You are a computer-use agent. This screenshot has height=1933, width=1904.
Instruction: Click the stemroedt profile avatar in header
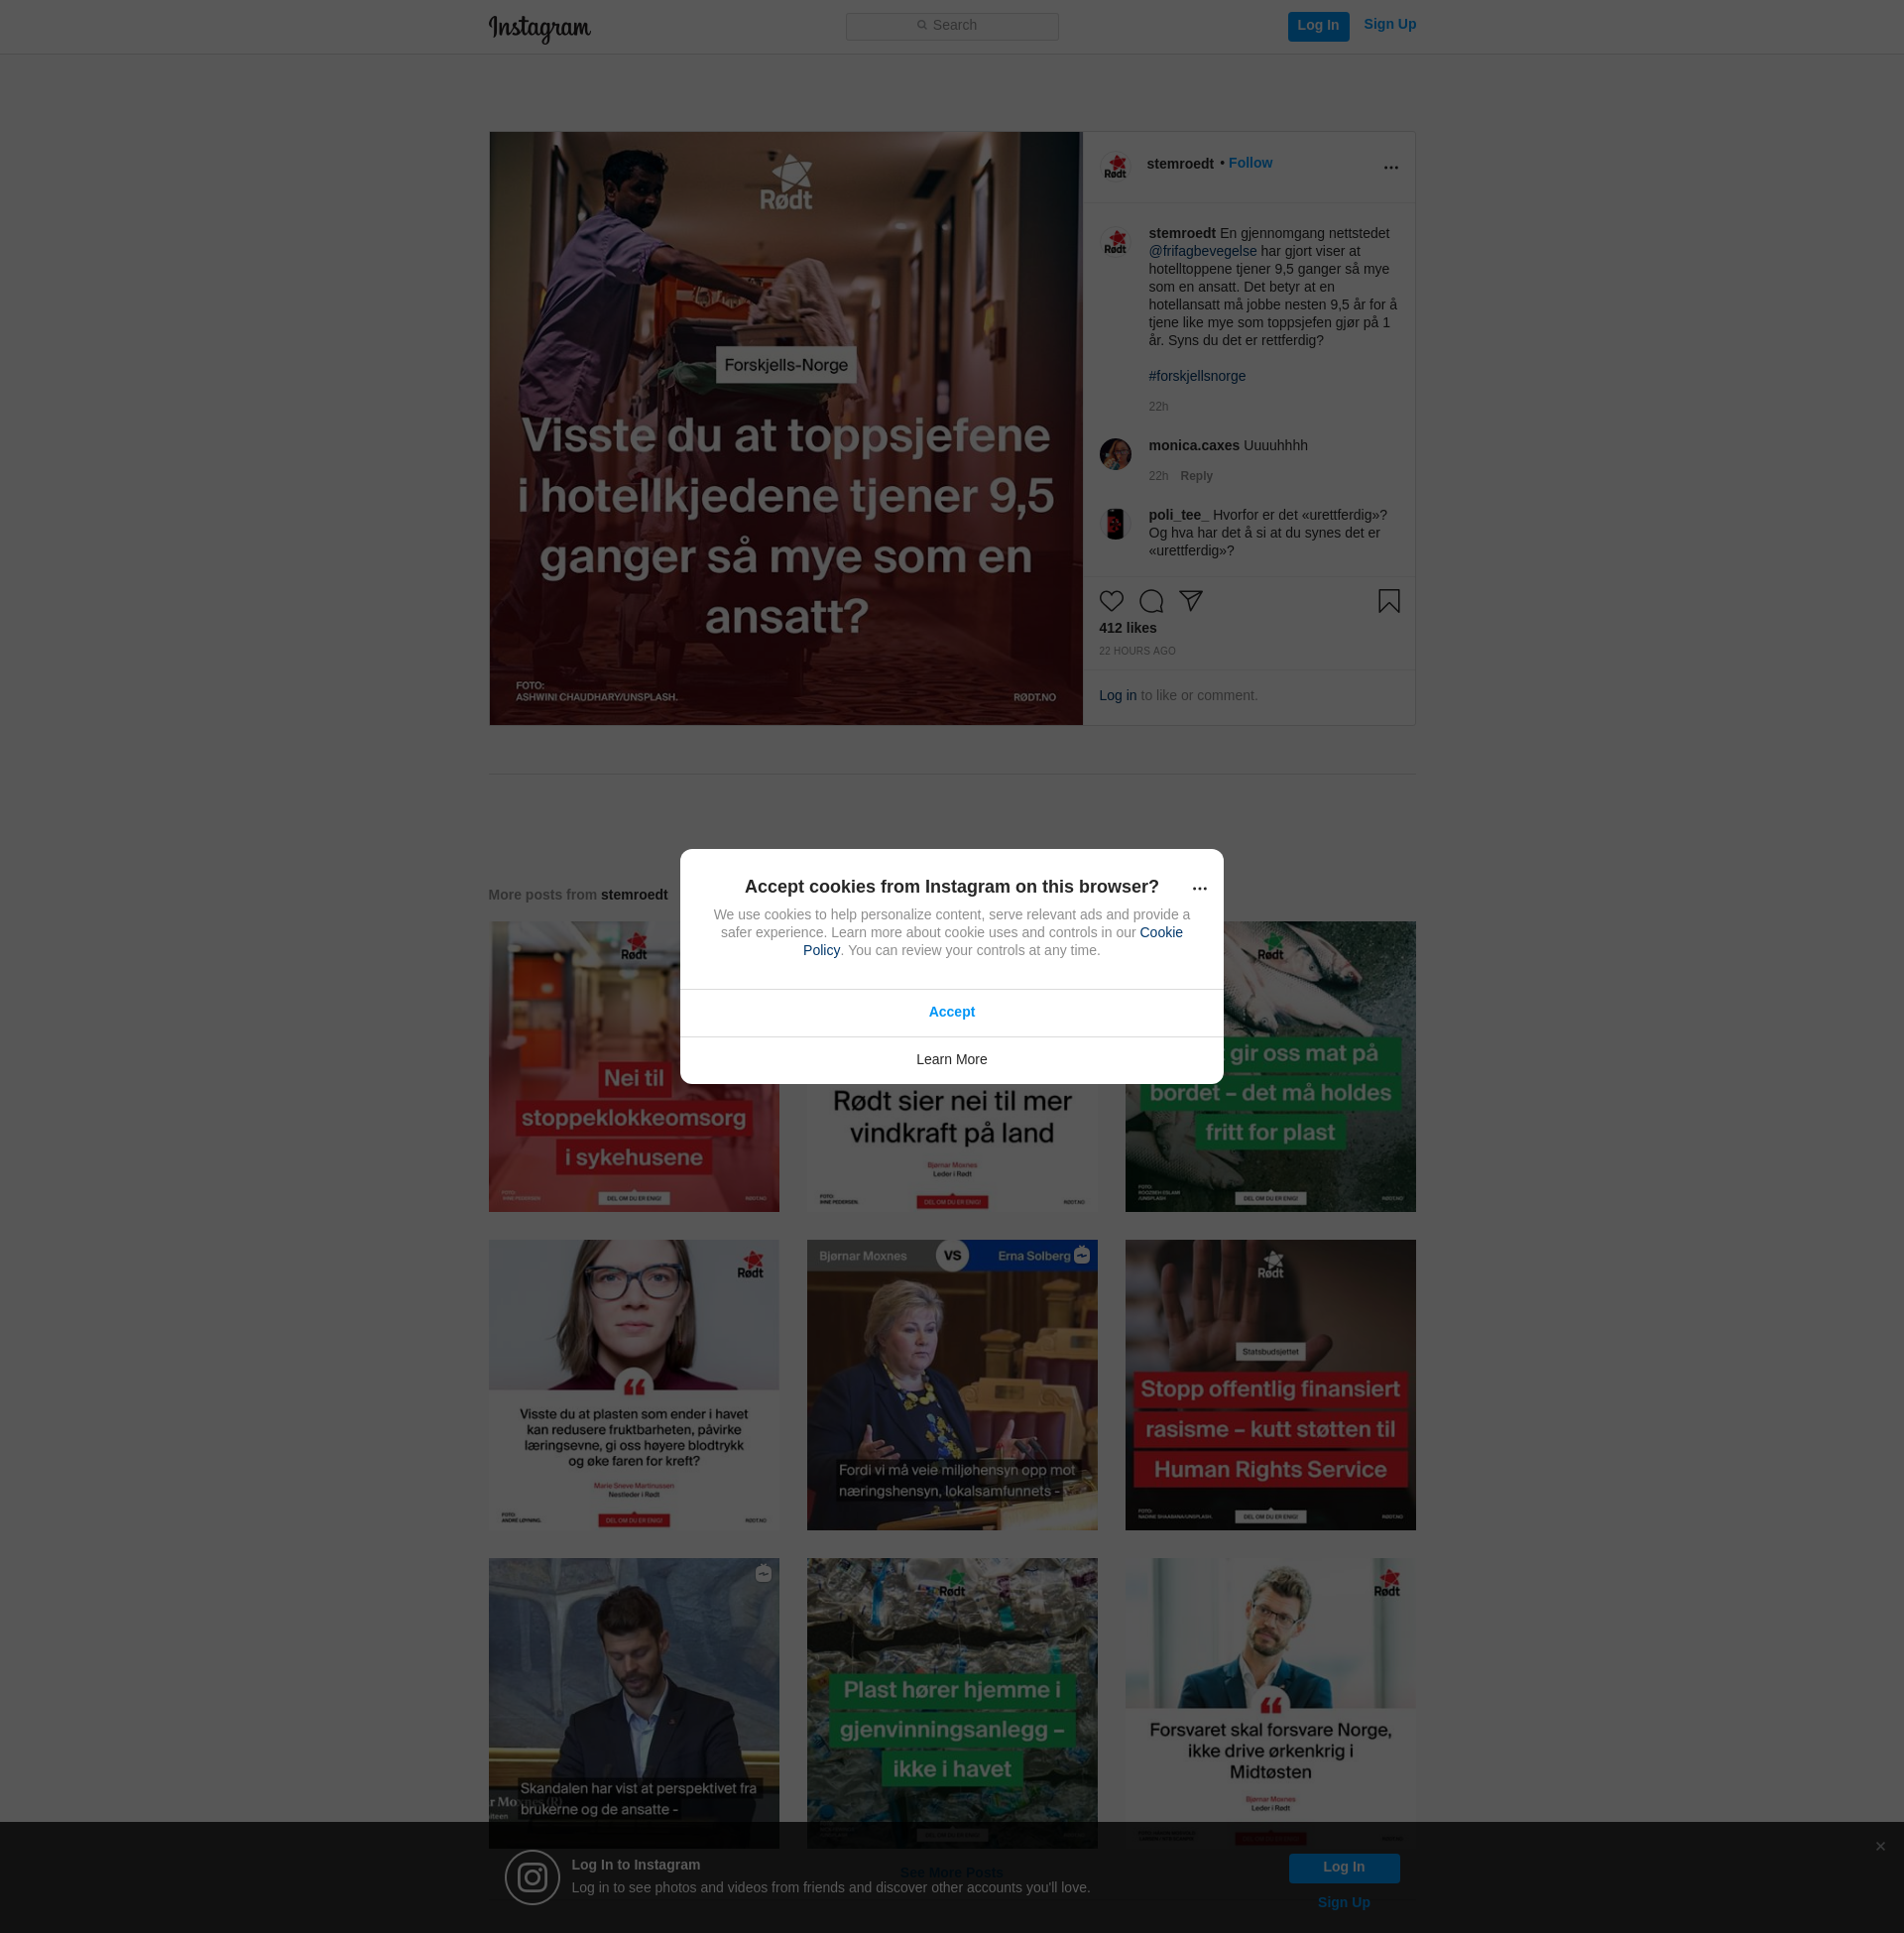pos(1115,166)
